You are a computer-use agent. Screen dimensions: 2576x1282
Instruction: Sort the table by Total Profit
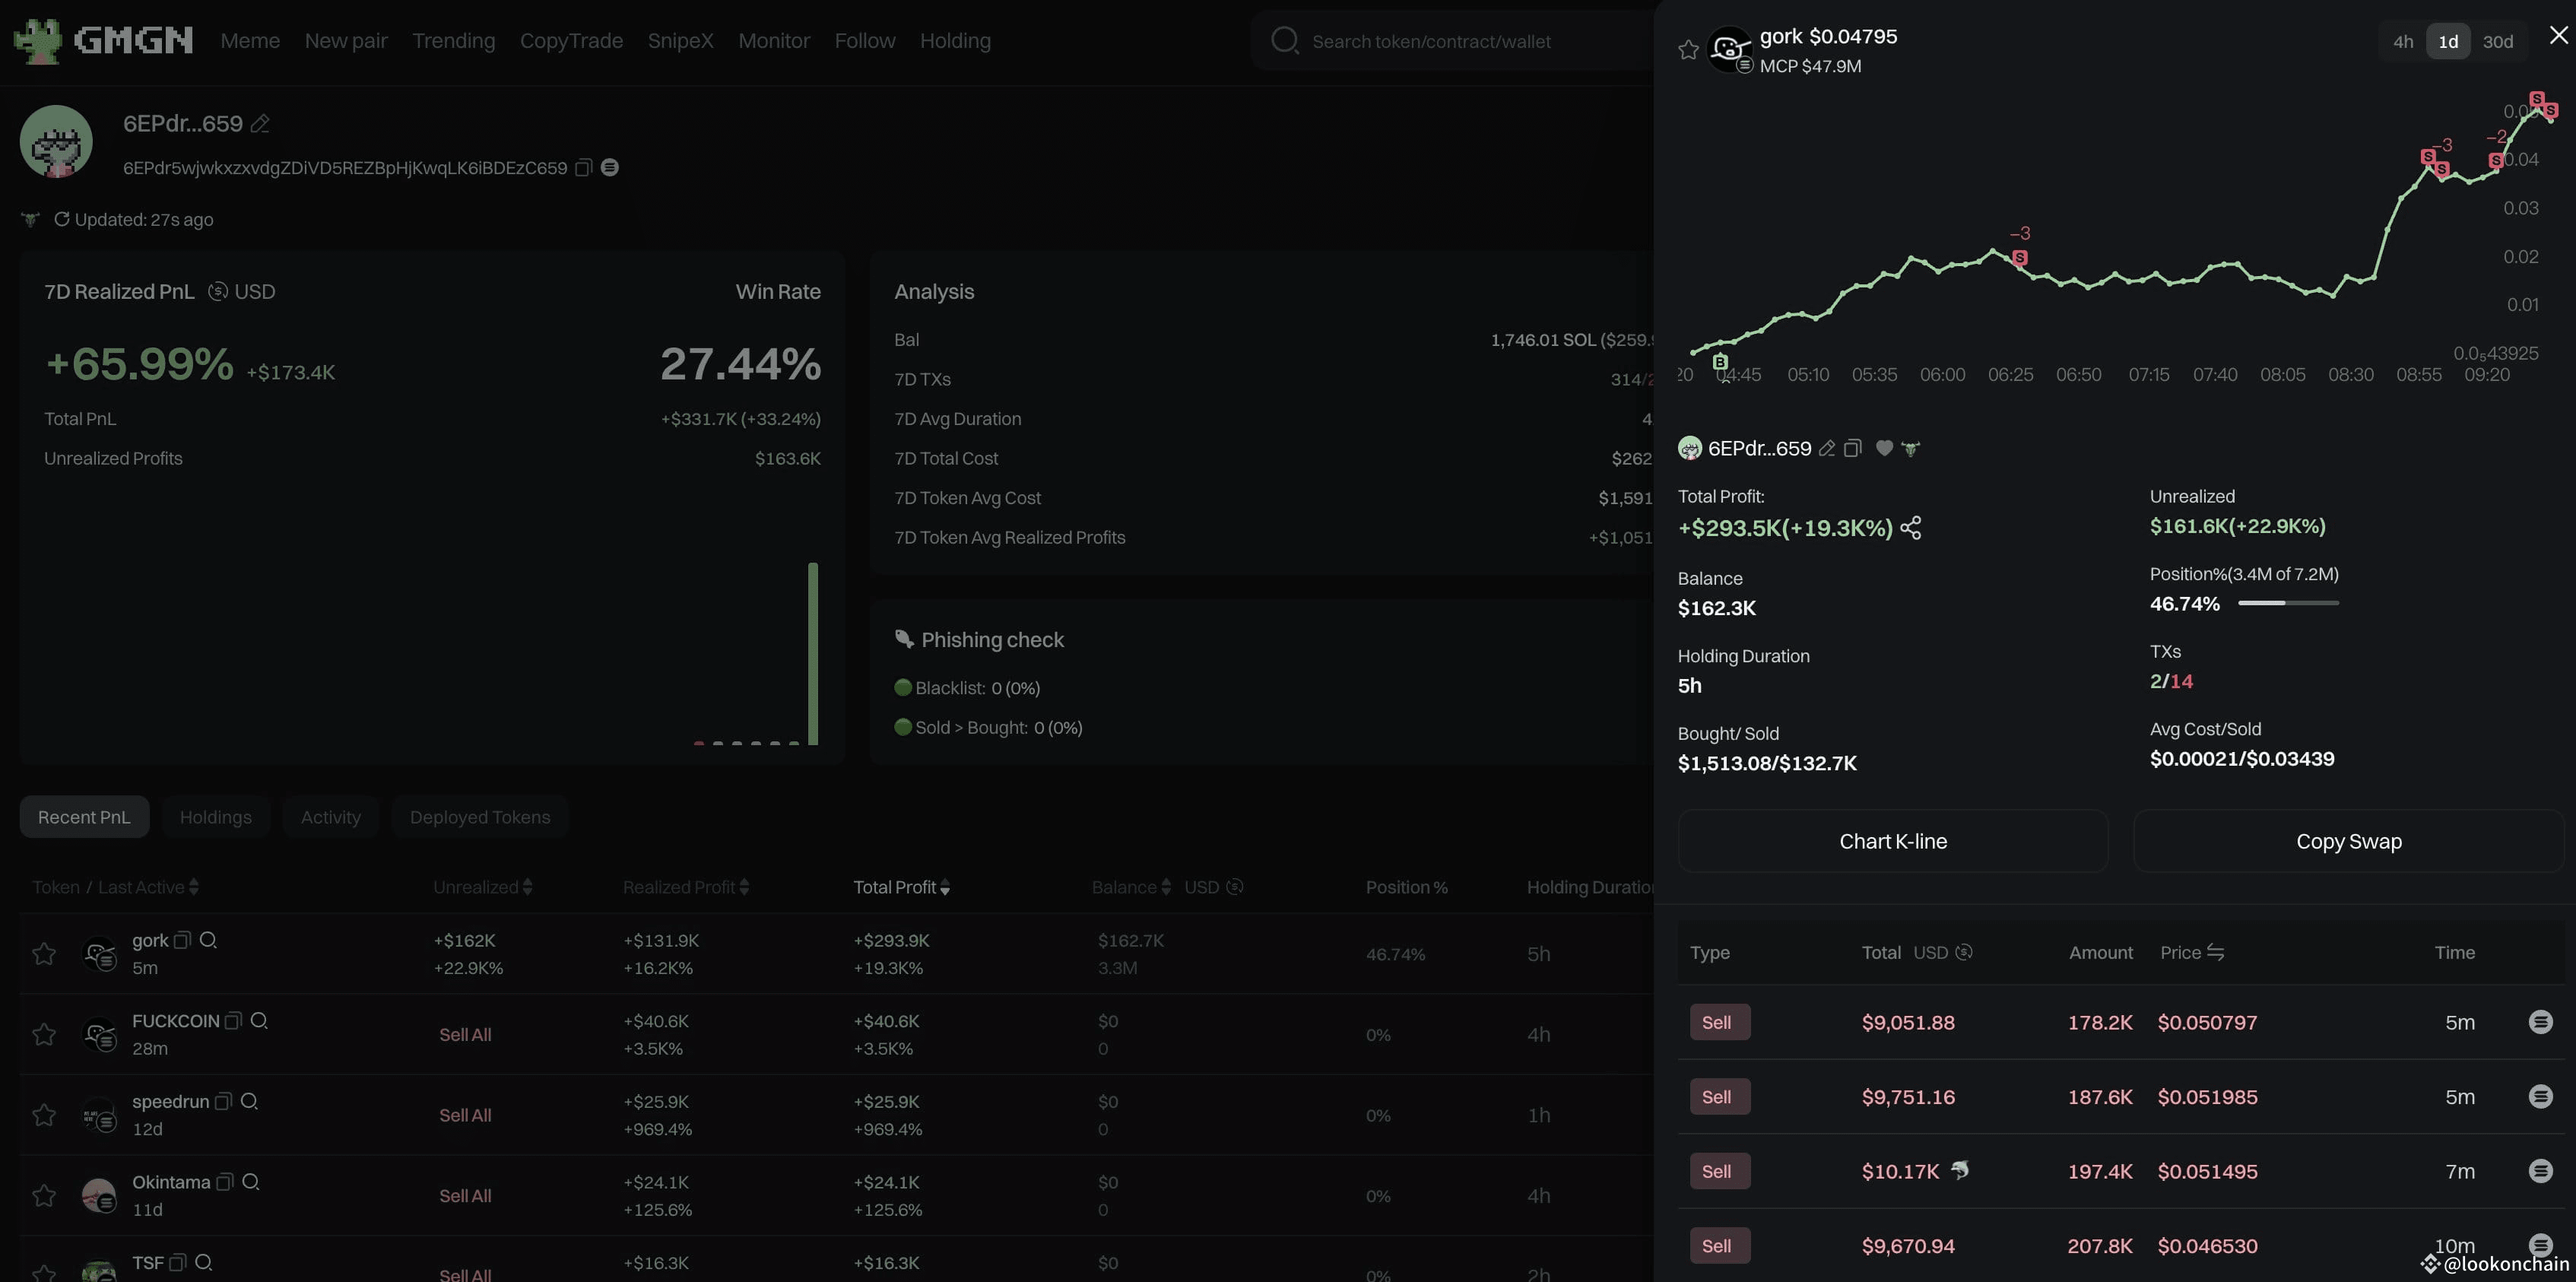coord(944,887)
